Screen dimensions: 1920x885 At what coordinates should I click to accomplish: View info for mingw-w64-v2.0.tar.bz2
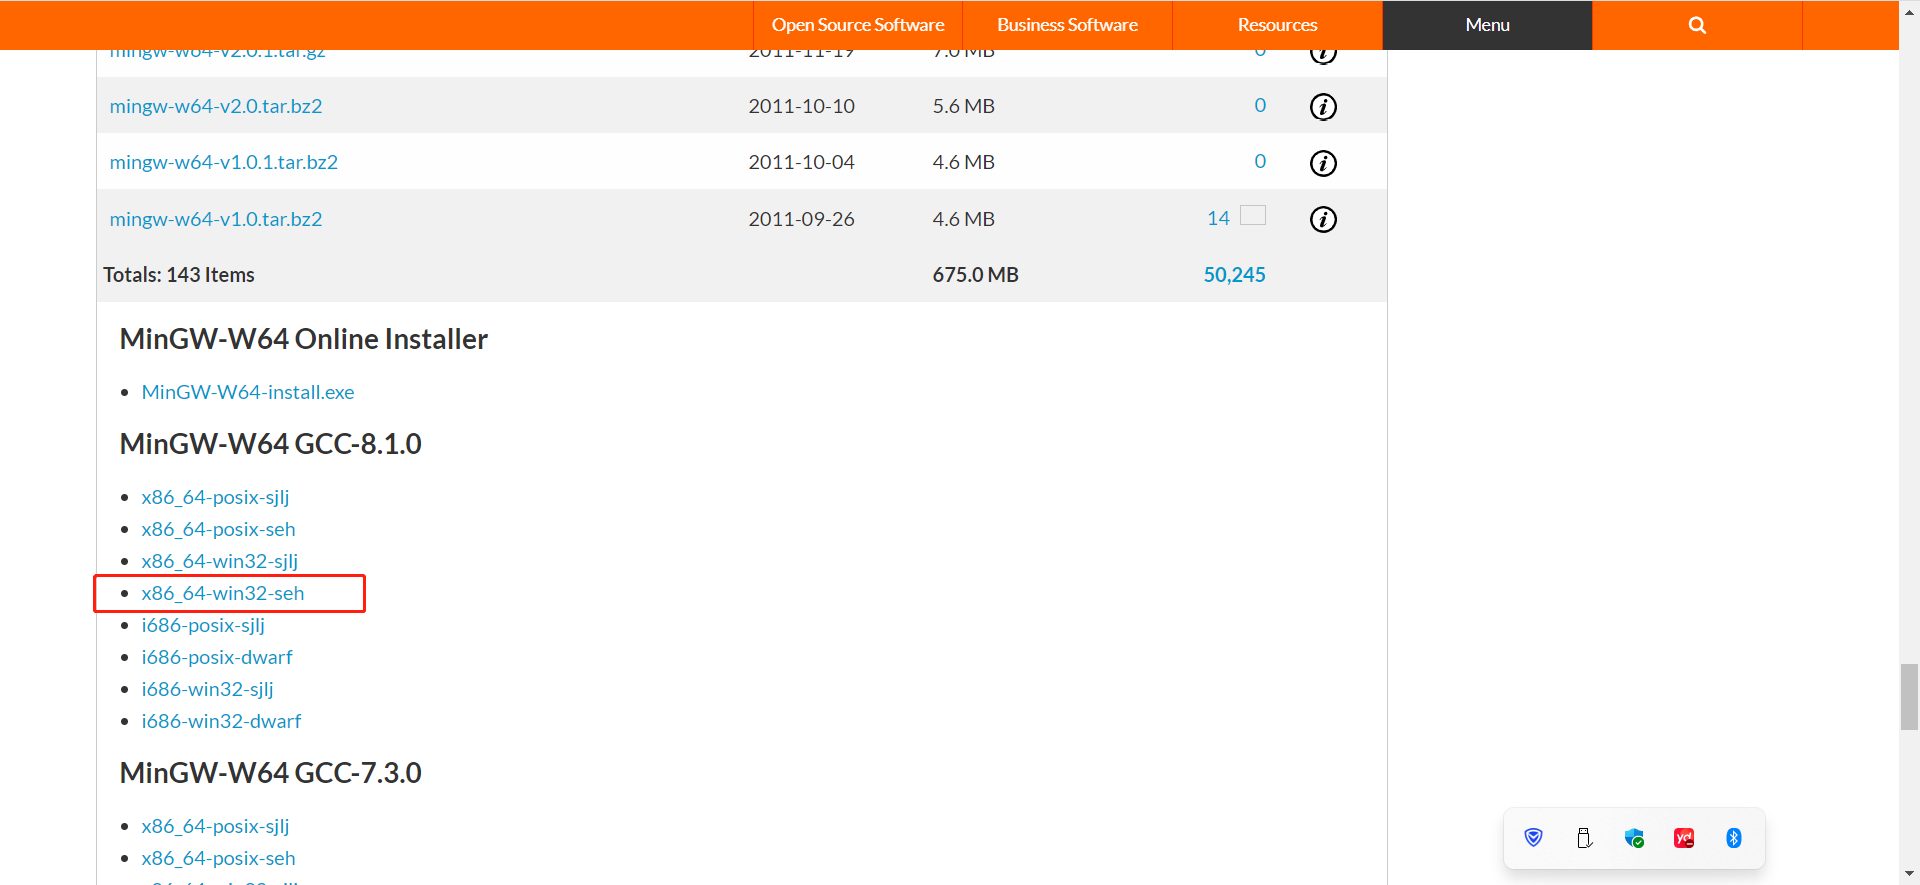(x=1323, y=106)
